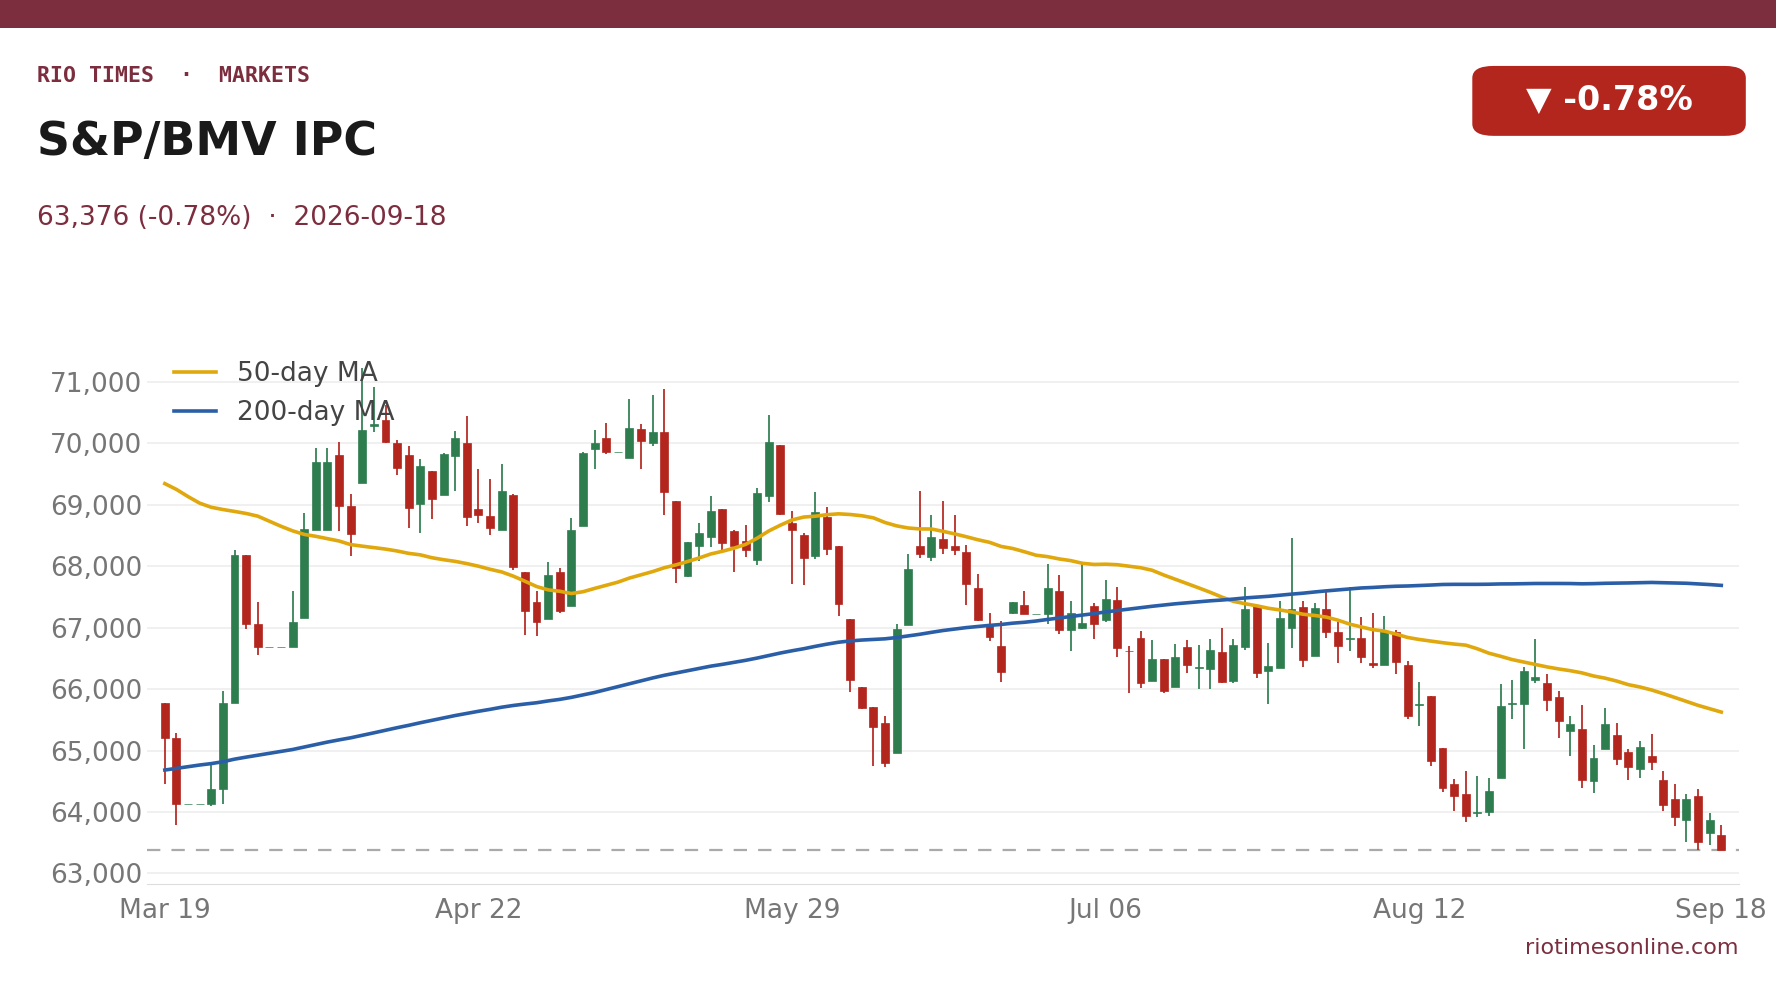Select the RIO TIMES · MARKETS header text

(x=173, y=76)
